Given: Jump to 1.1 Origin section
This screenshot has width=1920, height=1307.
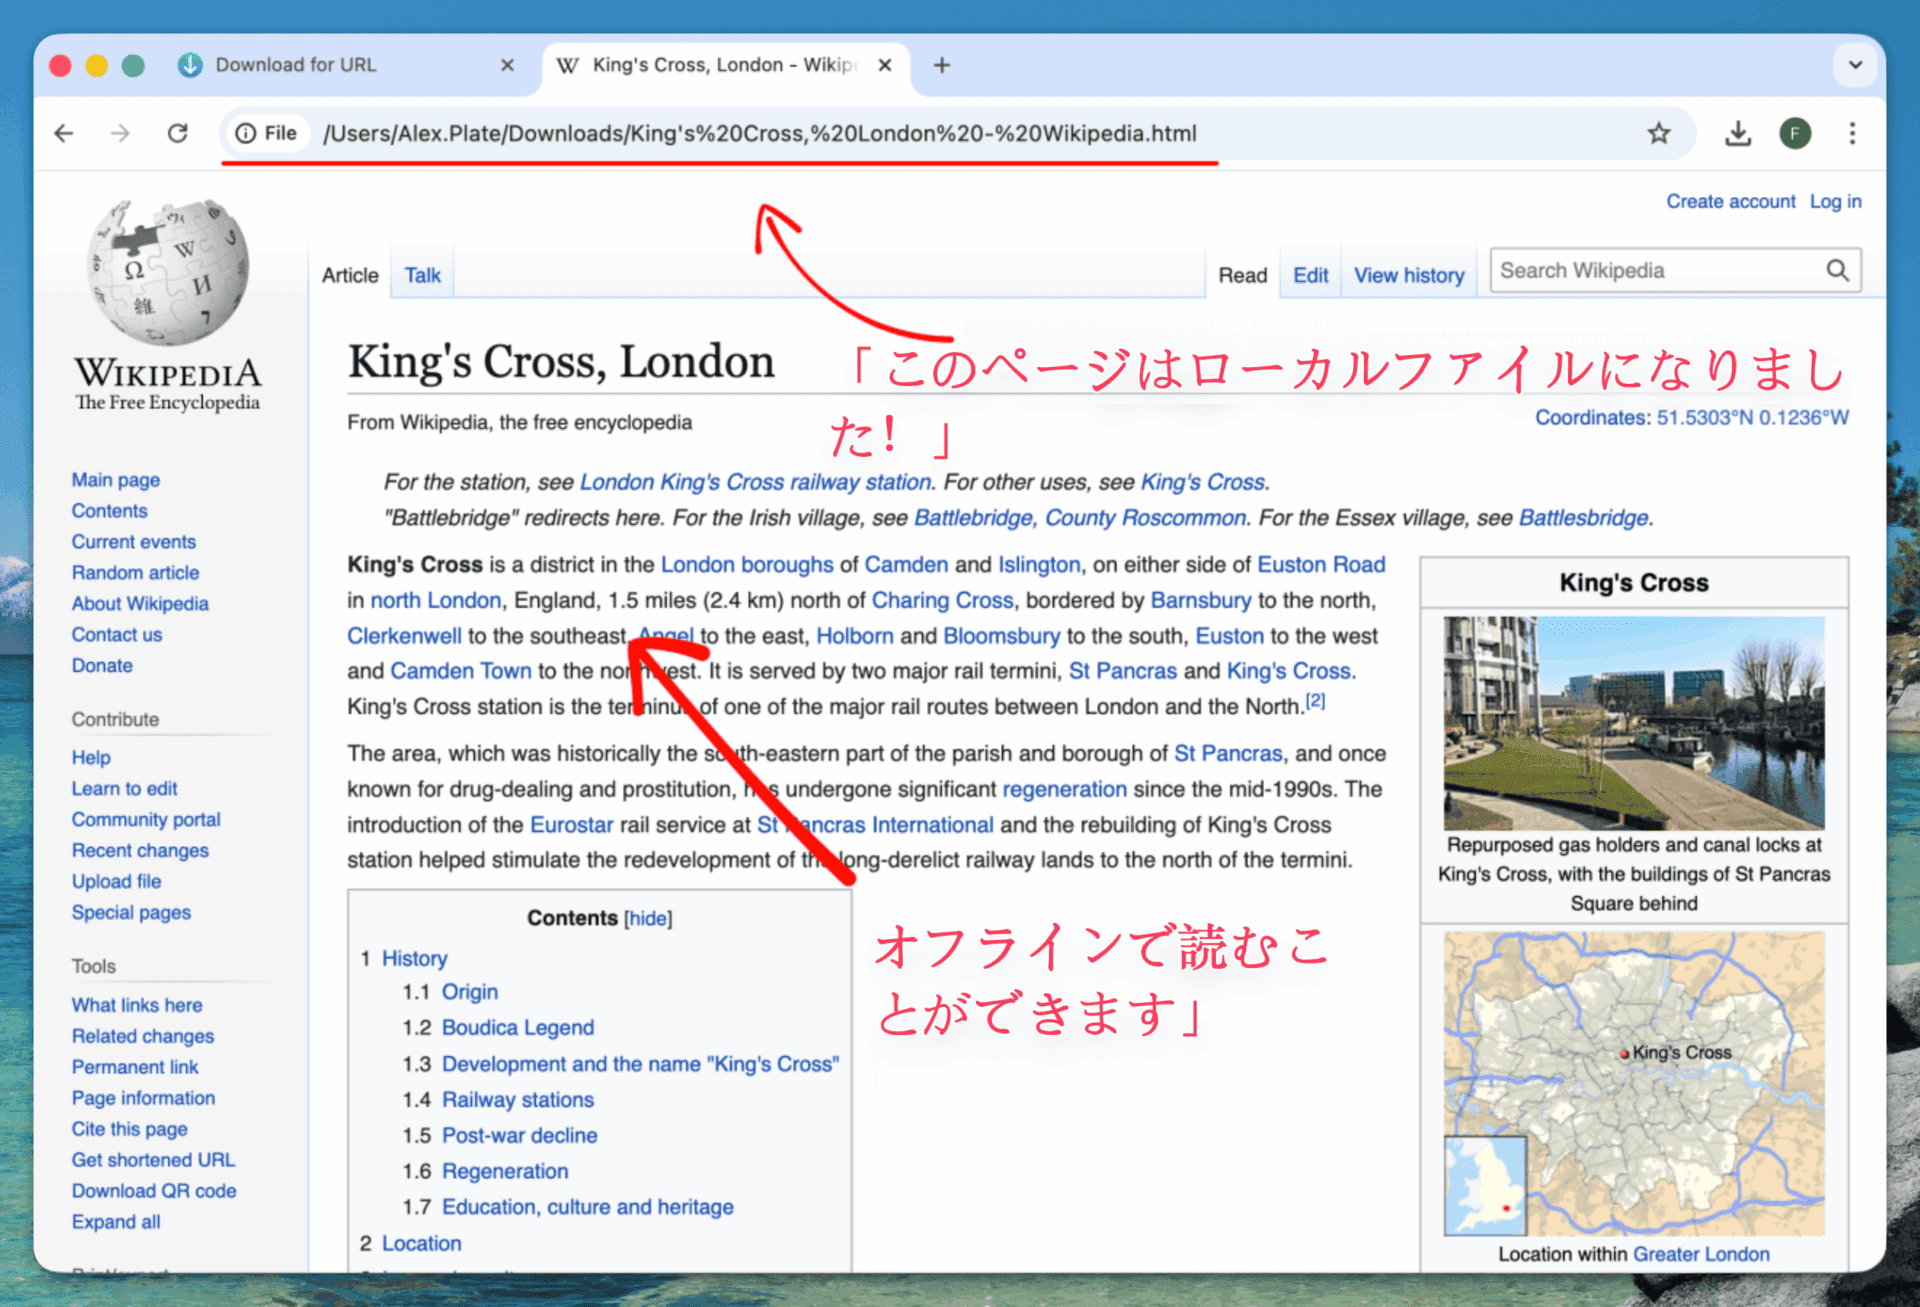Looking at the screenshot, I should [470, 992].
